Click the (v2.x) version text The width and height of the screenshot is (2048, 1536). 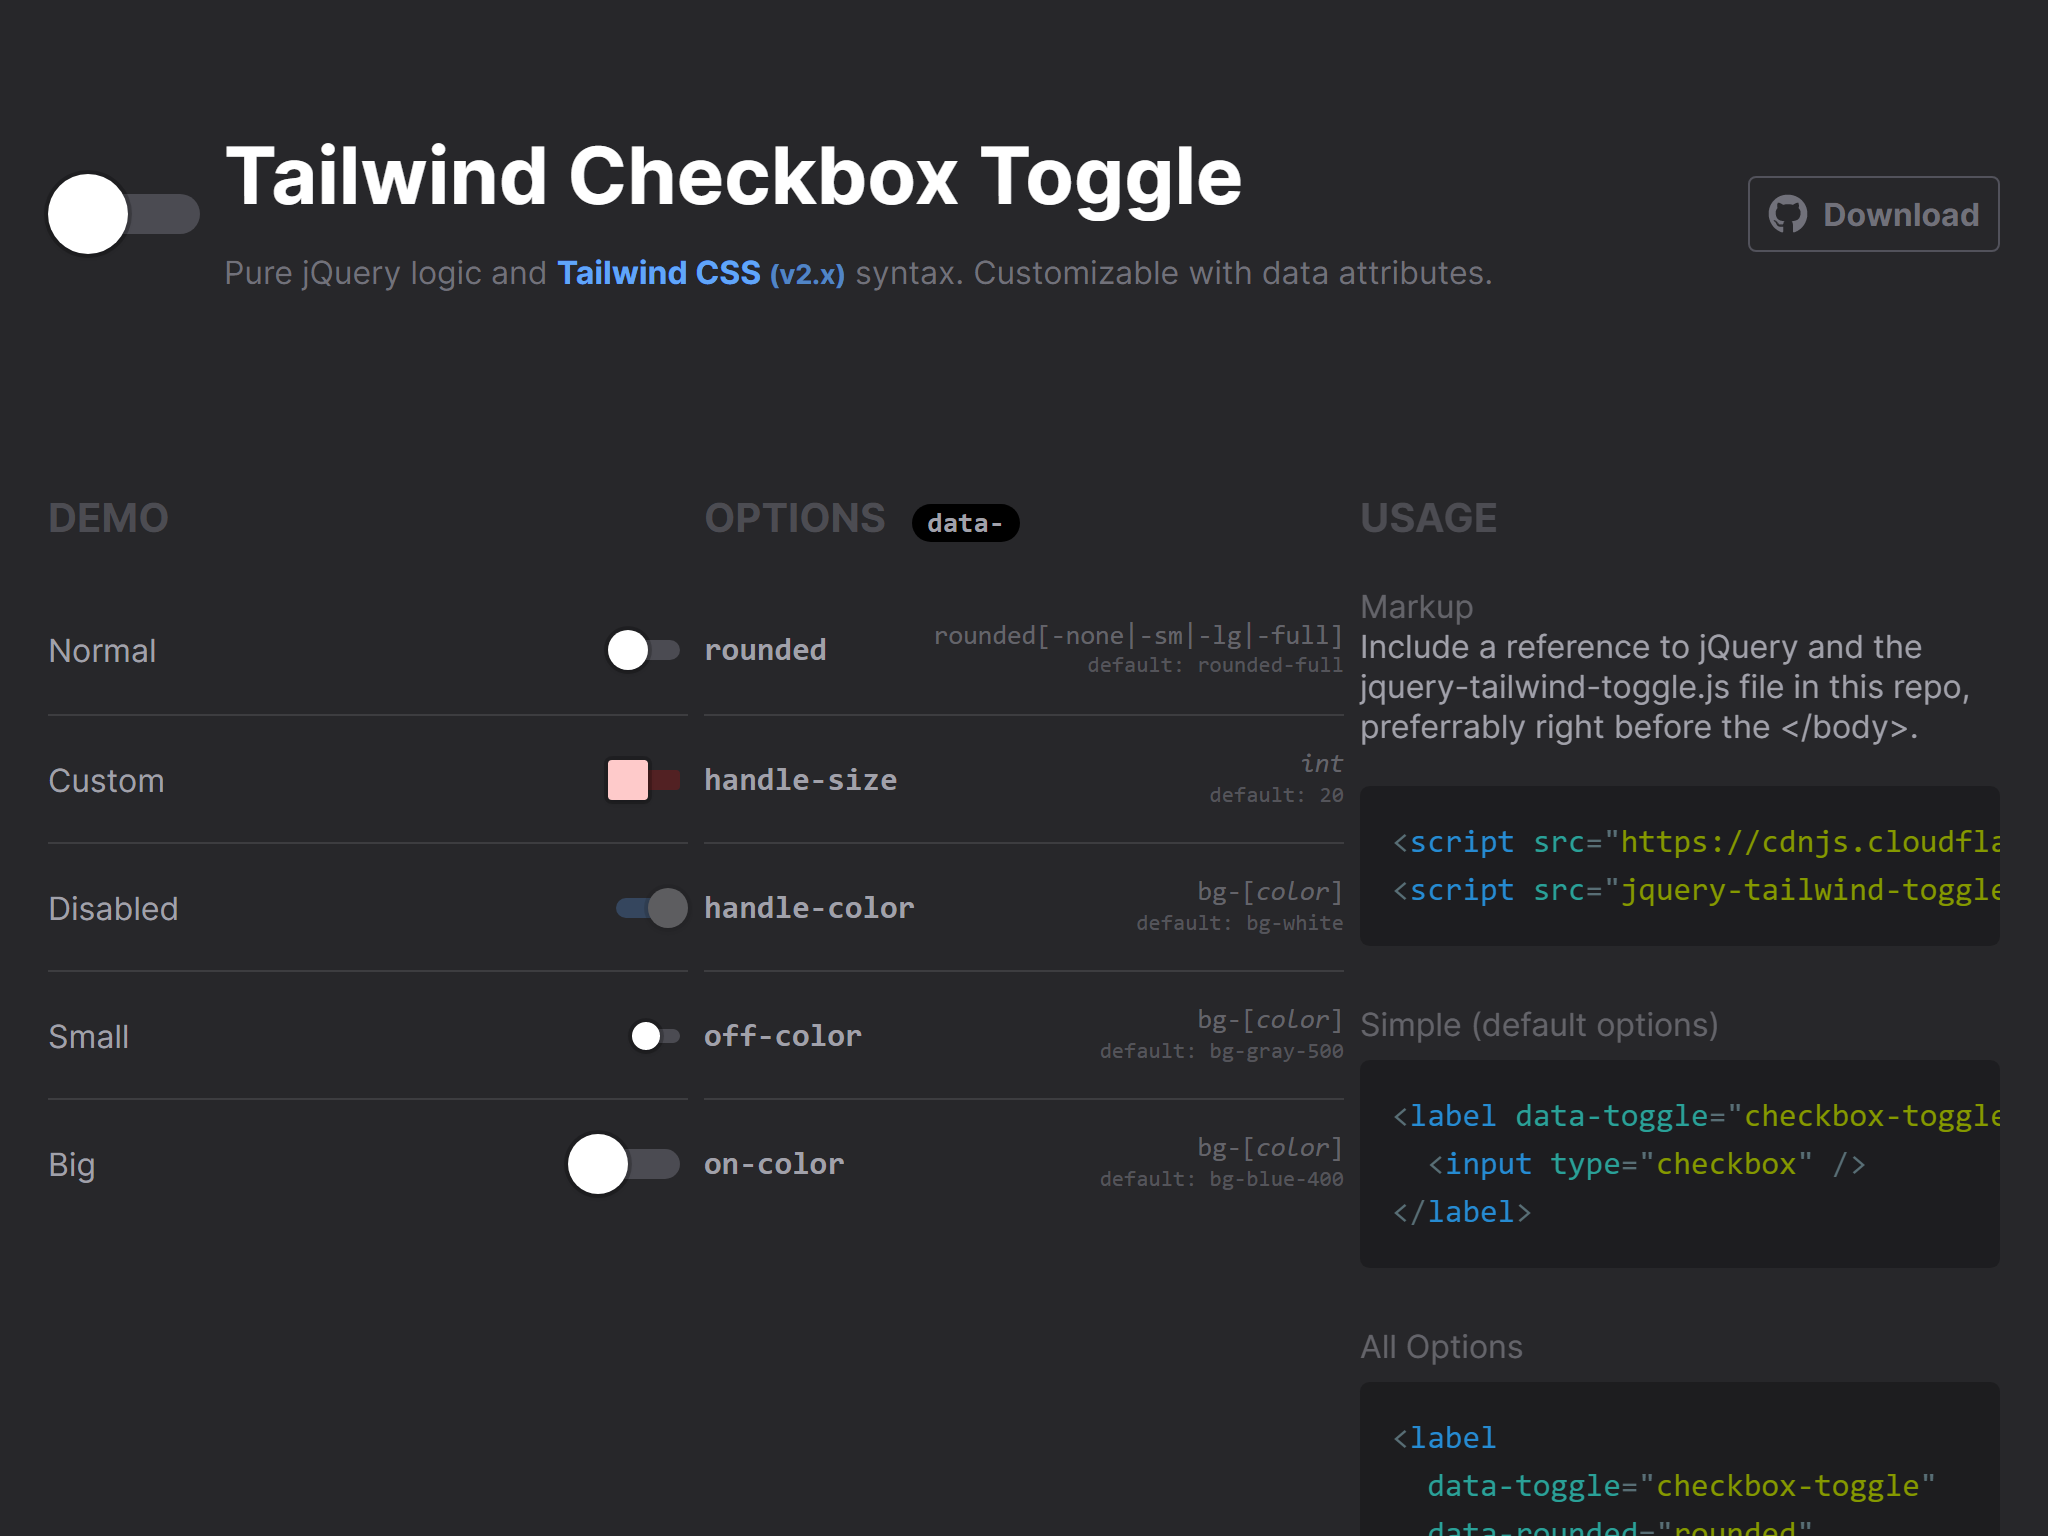807,274
